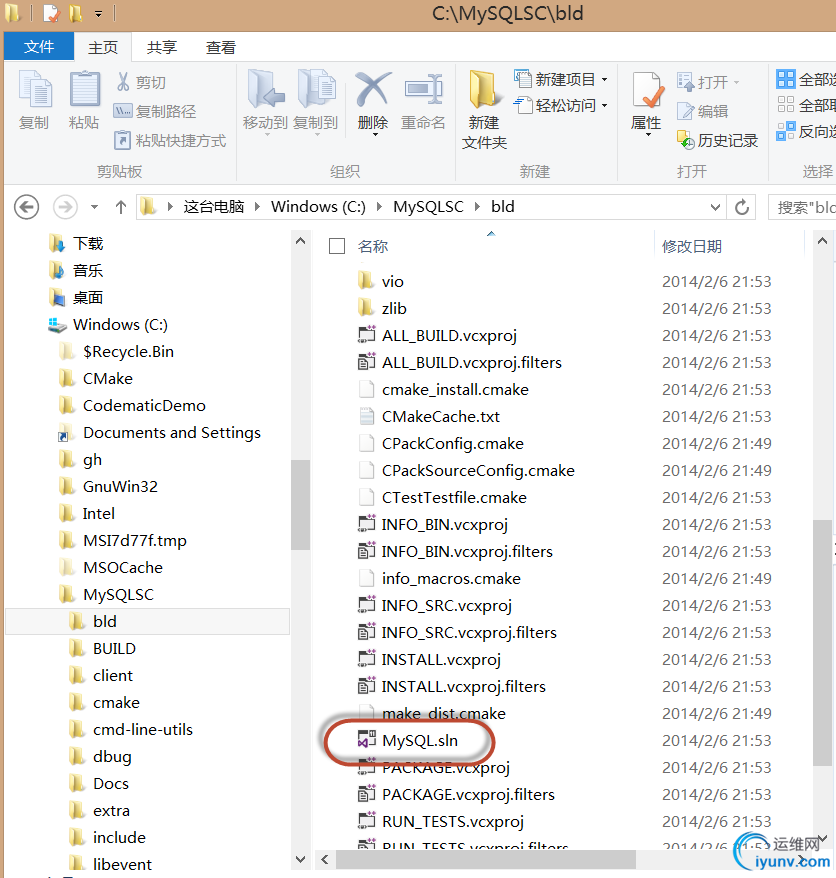Click the Cut scissors icon
Image resolution: width=836 pixels, height=878 pixels.
[123, 82]
